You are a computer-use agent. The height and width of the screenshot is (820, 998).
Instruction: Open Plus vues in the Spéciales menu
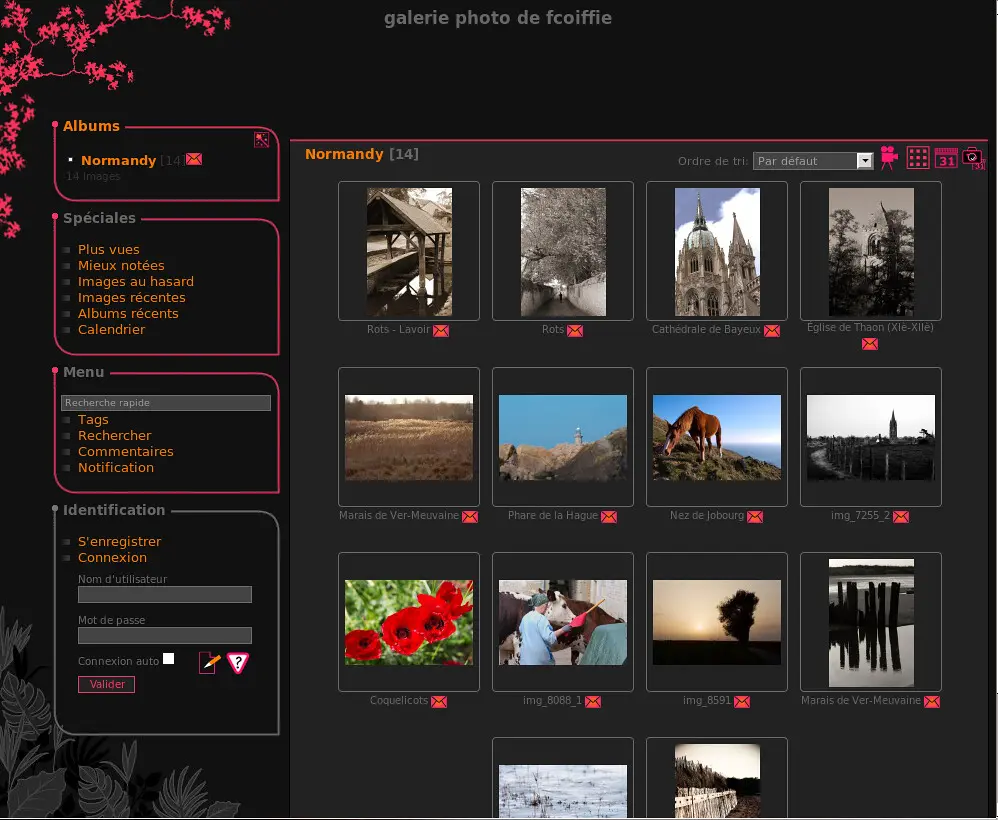(109, 250)
